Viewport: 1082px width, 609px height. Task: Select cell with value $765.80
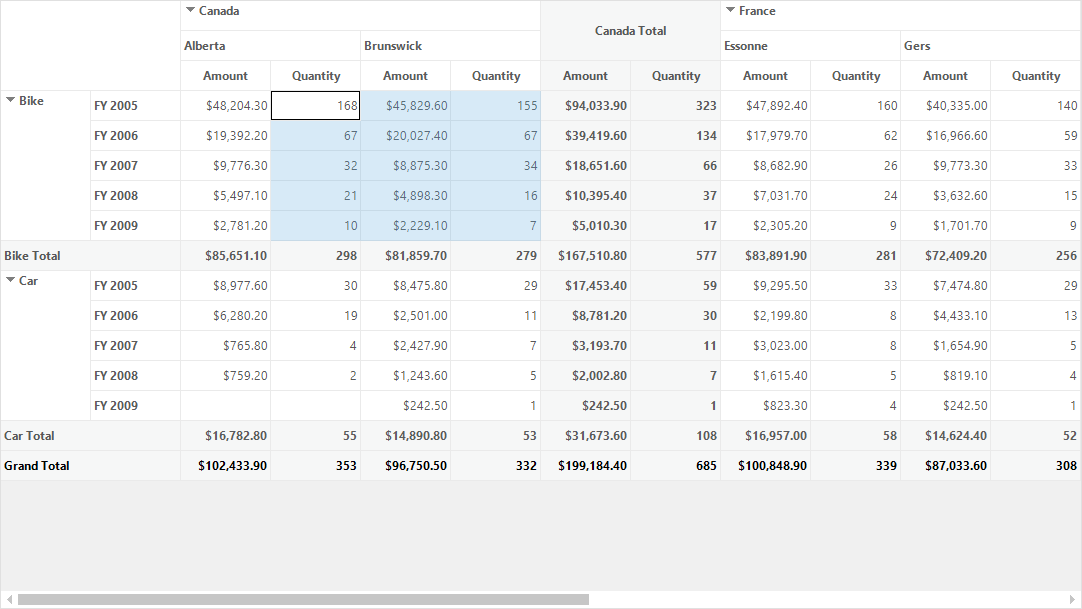(x=226, y=346)
